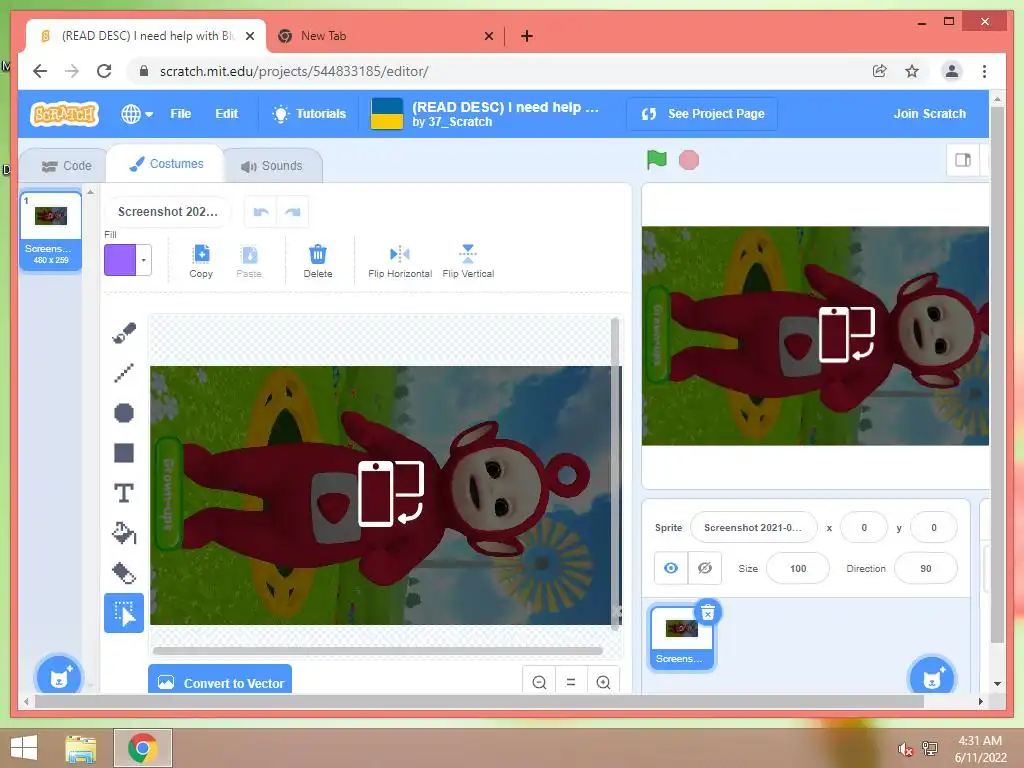The width and height of the screenshot is (1024, 768).
Task: Open Chrome profile icon
Action: coord(952,71)
